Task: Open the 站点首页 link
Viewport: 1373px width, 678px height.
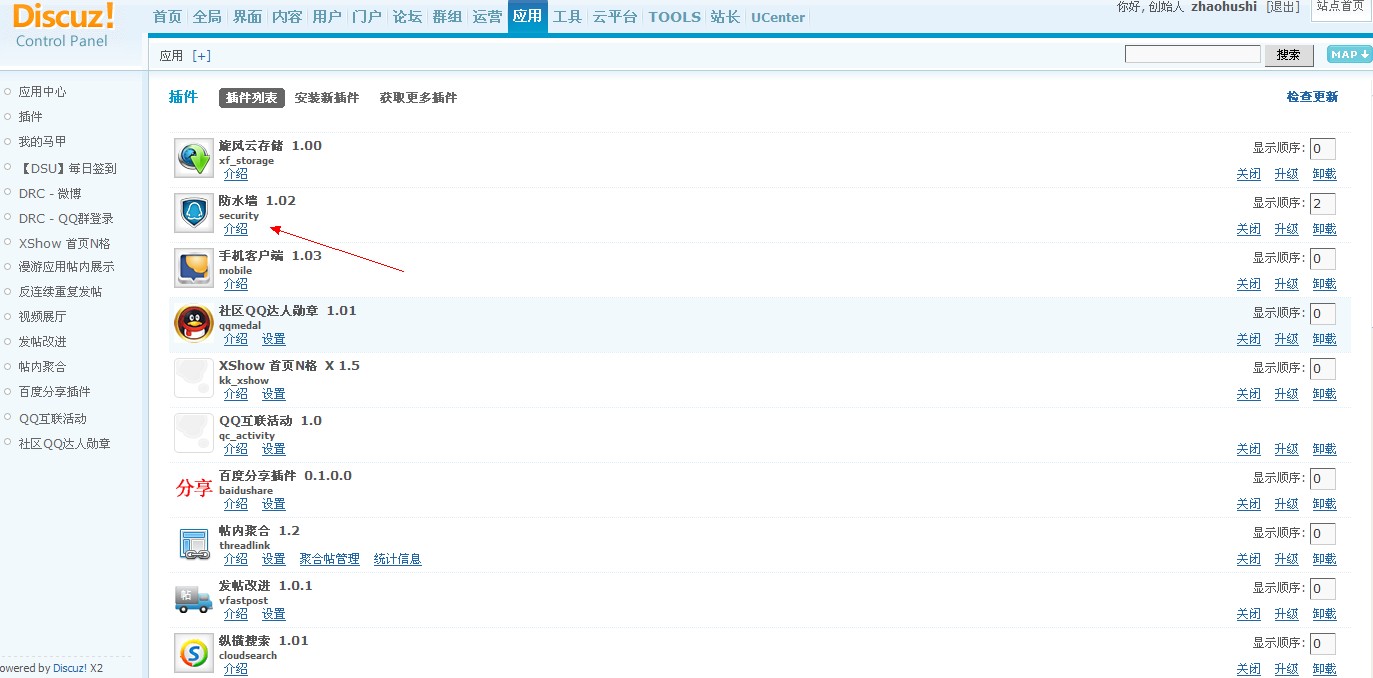Action: [1340, 7]
